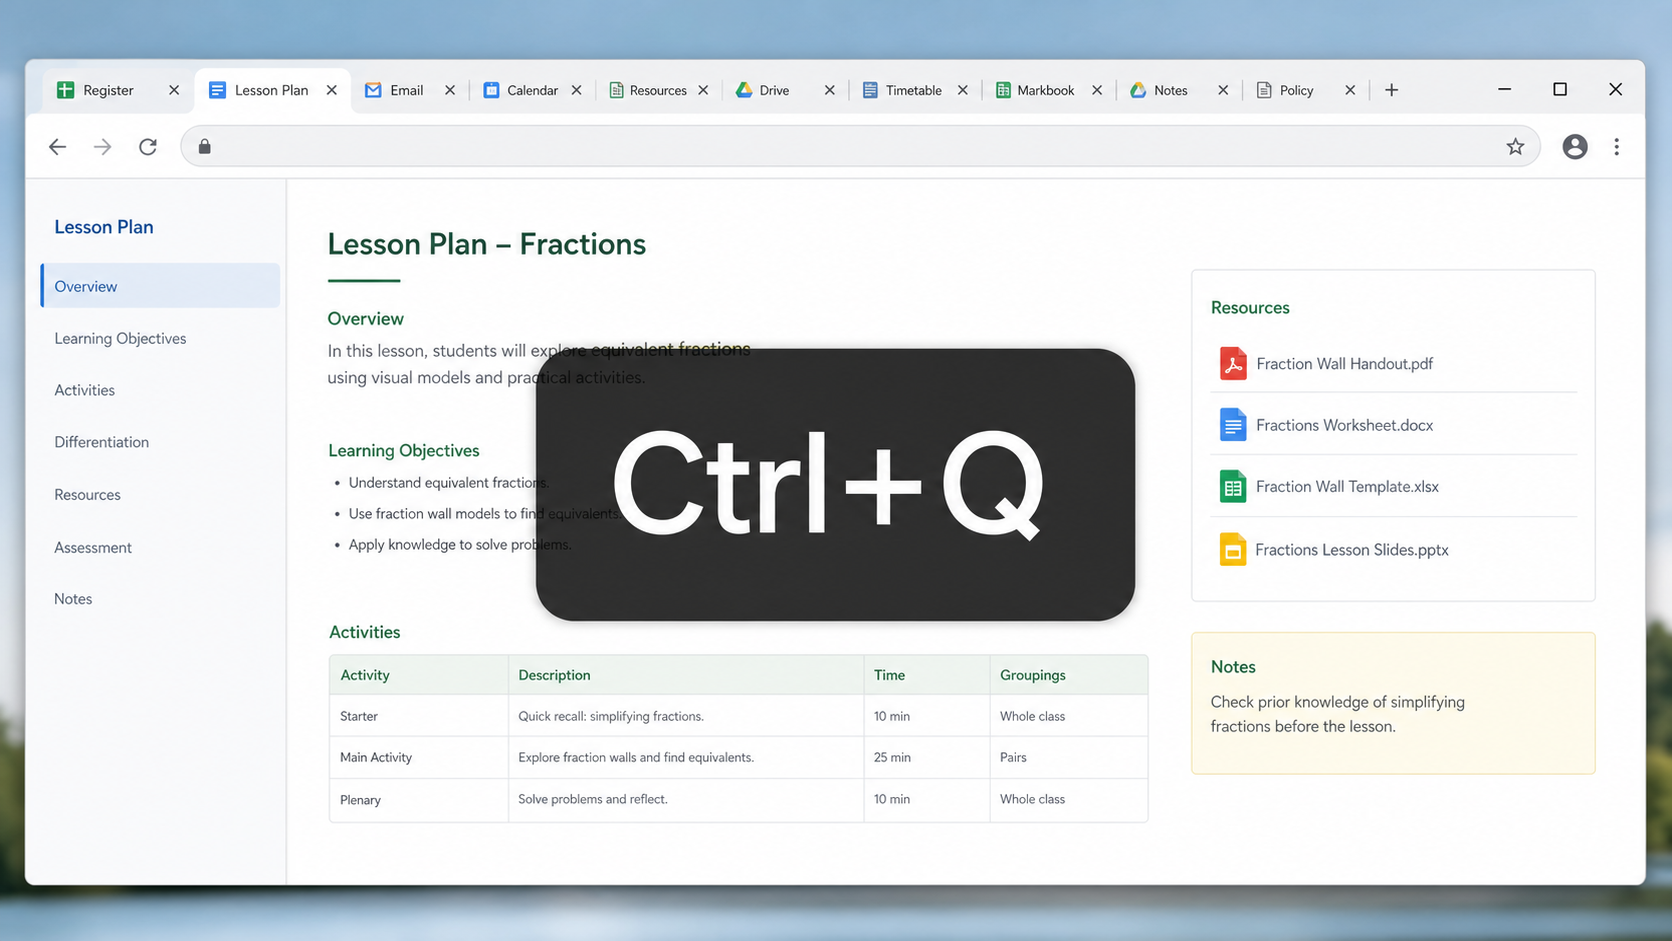Open the browser three-dot menu
The width and height of the screenshot is (1672, 941).
[x=1616, y=147]
